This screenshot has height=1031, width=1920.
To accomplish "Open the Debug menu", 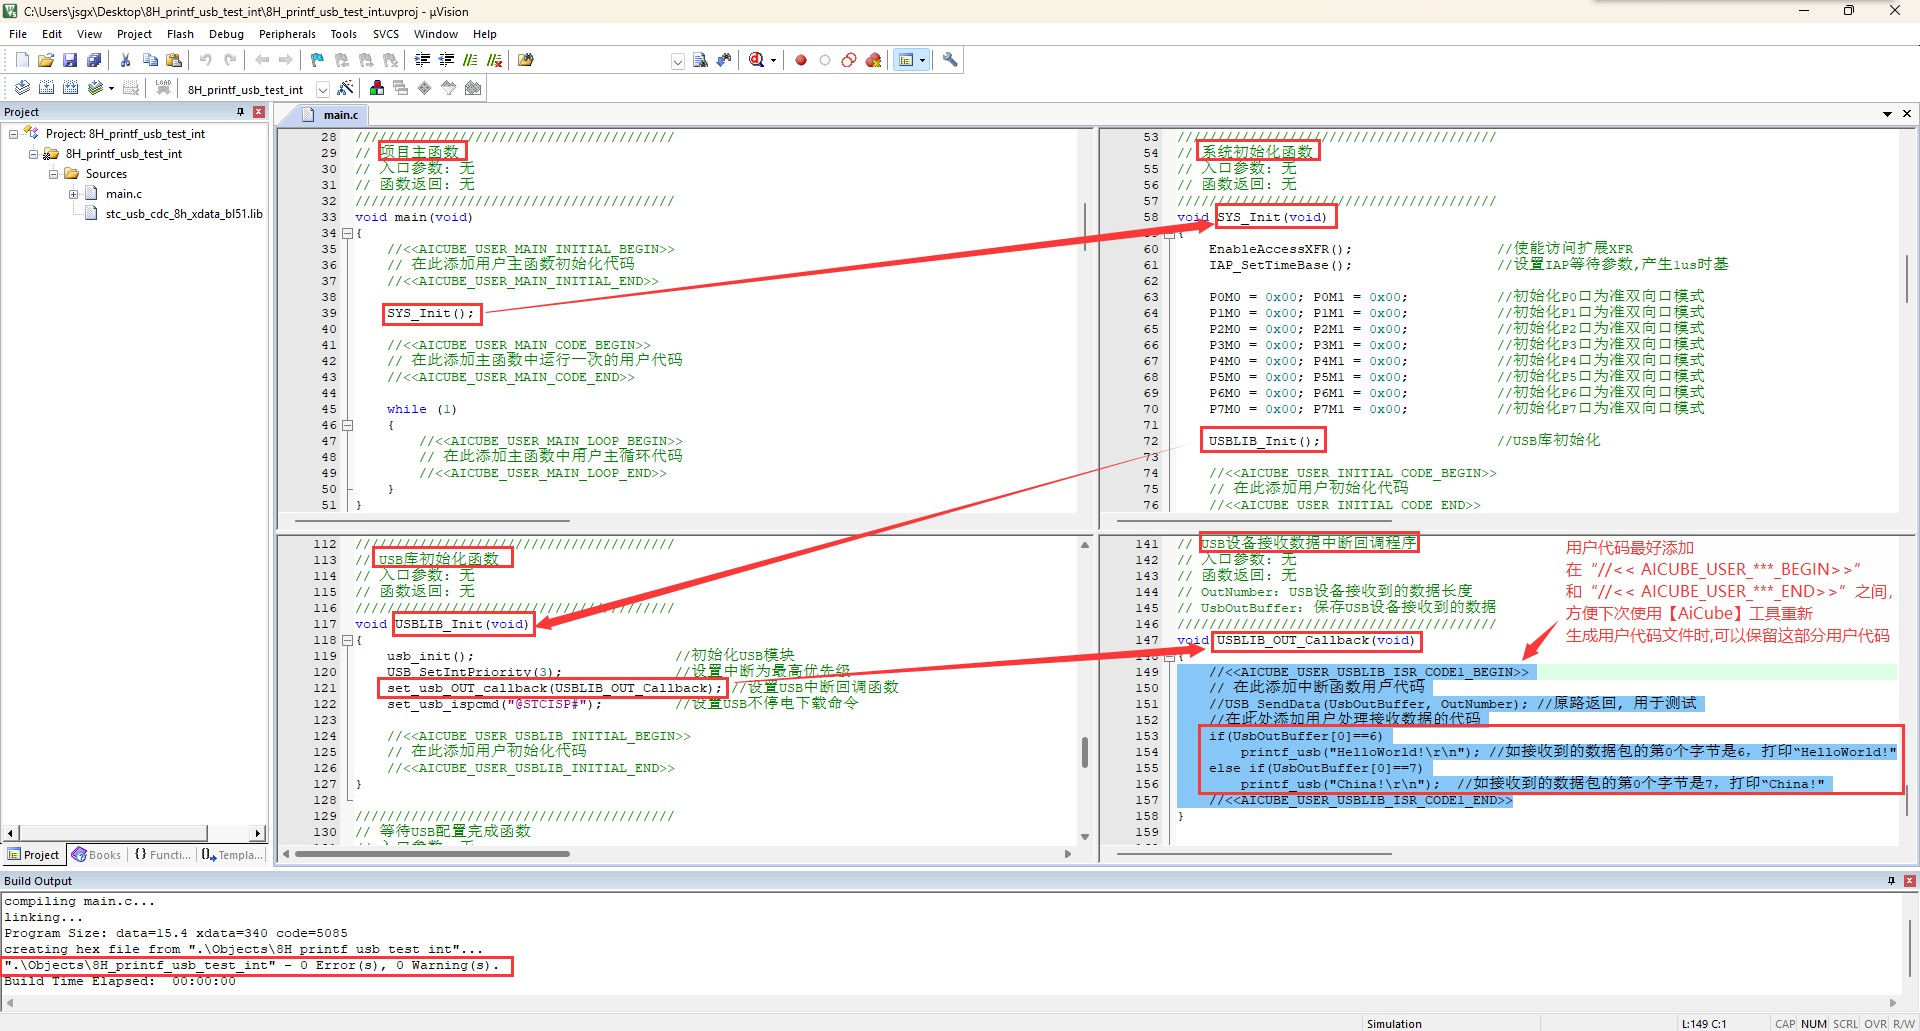I will tap(226, 34).
